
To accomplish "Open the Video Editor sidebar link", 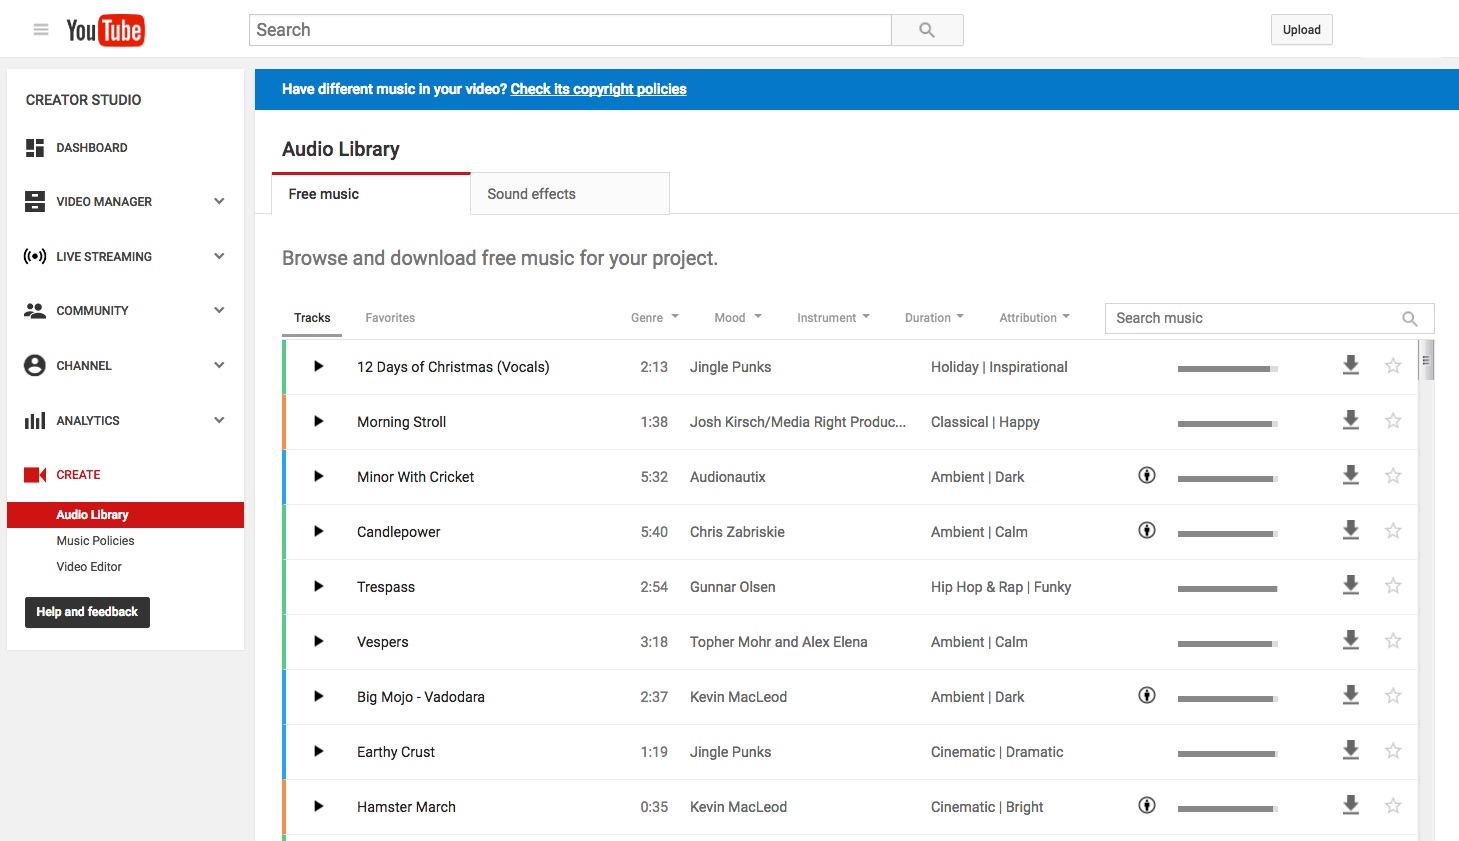I will click(89, 567).
